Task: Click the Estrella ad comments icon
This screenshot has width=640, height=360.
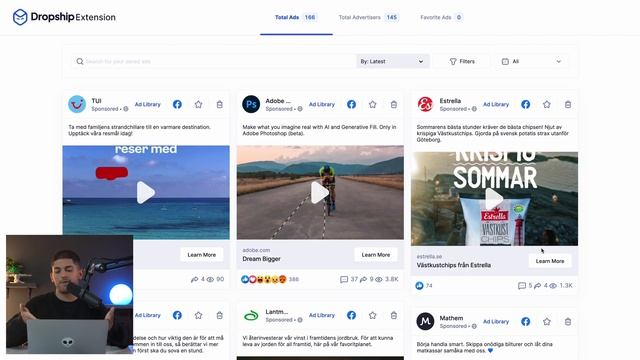Action: (x=522, y=286)
